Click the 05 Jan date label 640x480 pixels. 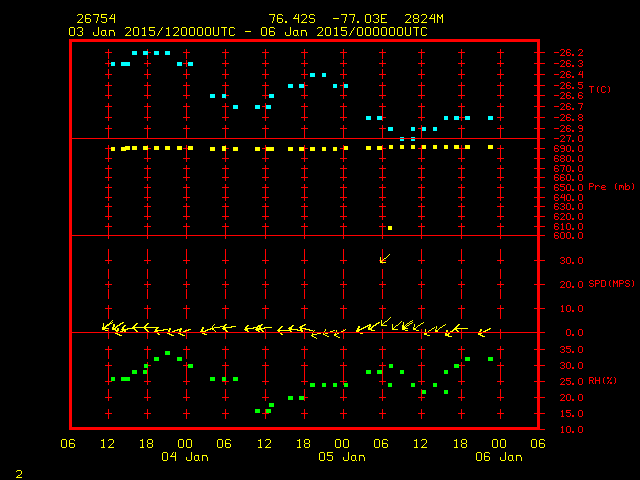[x=341, y=457]
